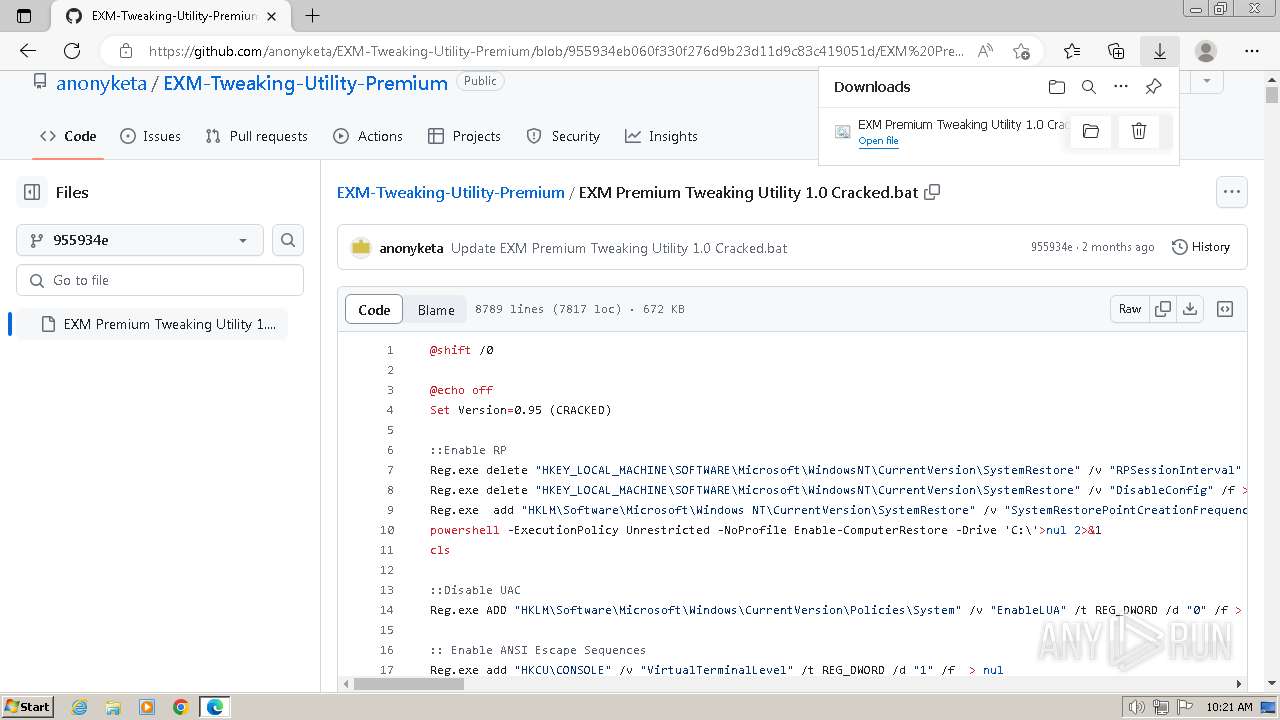
Task: Switch to the Issues tab
Action: (150, 136)
